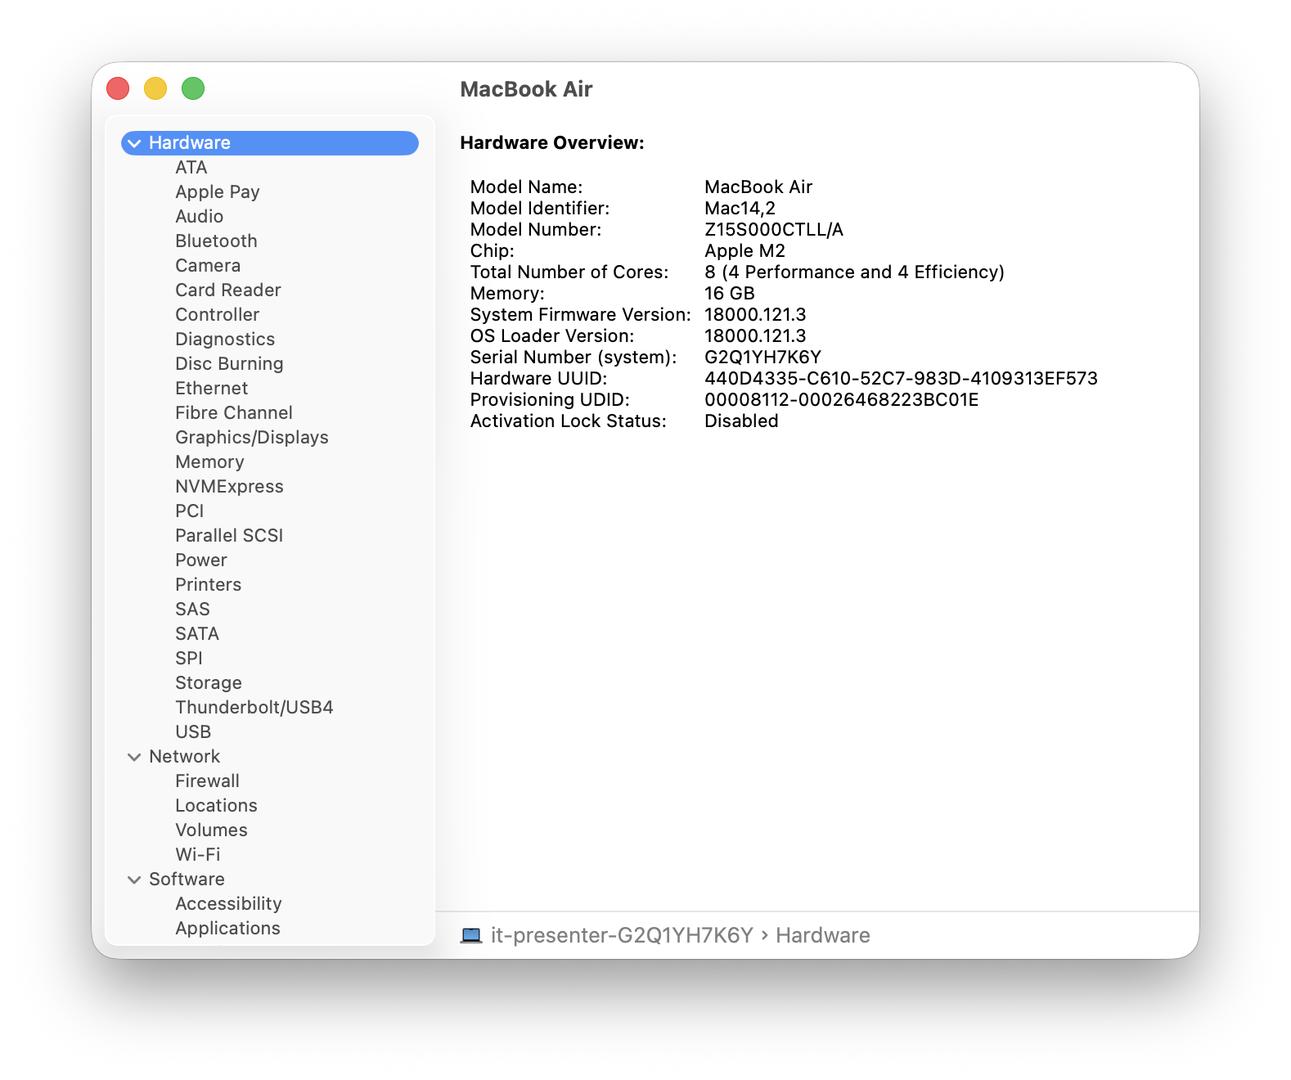Click it-presenter-G2Q1YH7K6Y in path bar
This screenshot has height=1080, width=1291.
click(x=622, y=936)
